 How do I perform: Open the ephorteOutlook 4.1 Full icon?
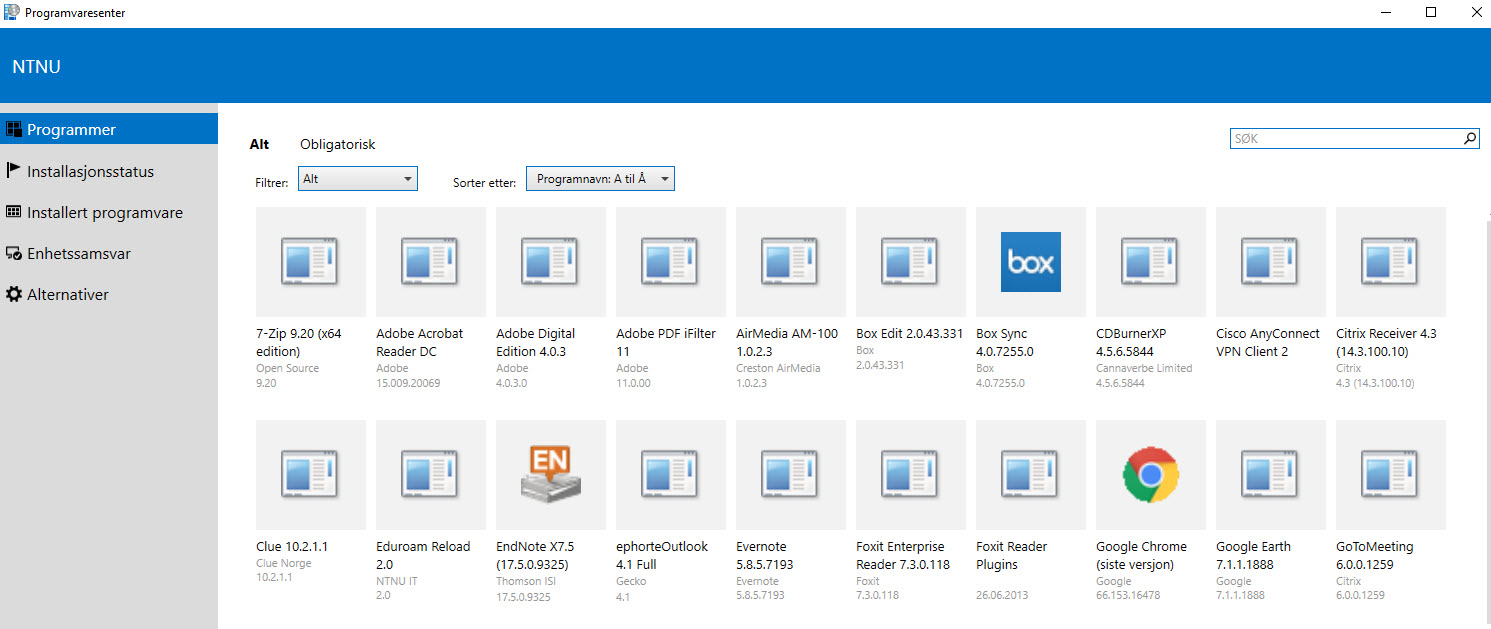click(671, 475)
